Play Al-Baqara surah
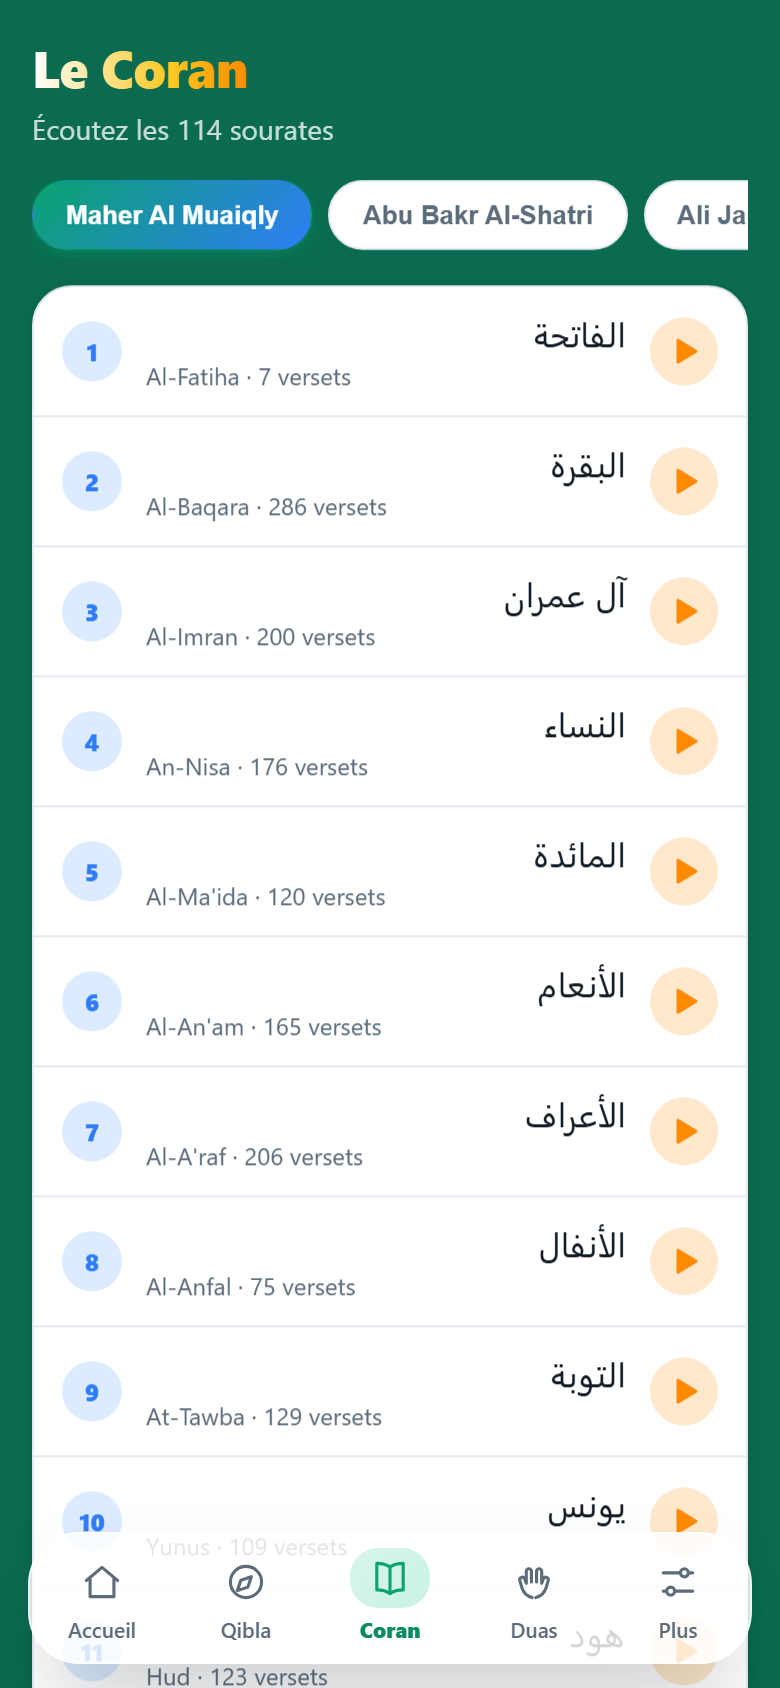The height and width of the screenshot is (1688, 780). pyautogui.click(x=684, y=481)
